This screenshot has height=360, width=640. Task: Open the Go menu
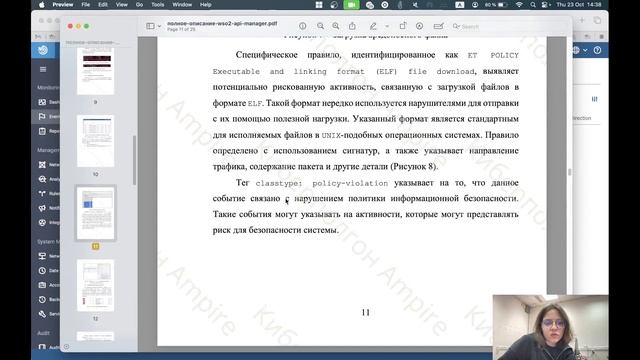click(x=139, y=5)
